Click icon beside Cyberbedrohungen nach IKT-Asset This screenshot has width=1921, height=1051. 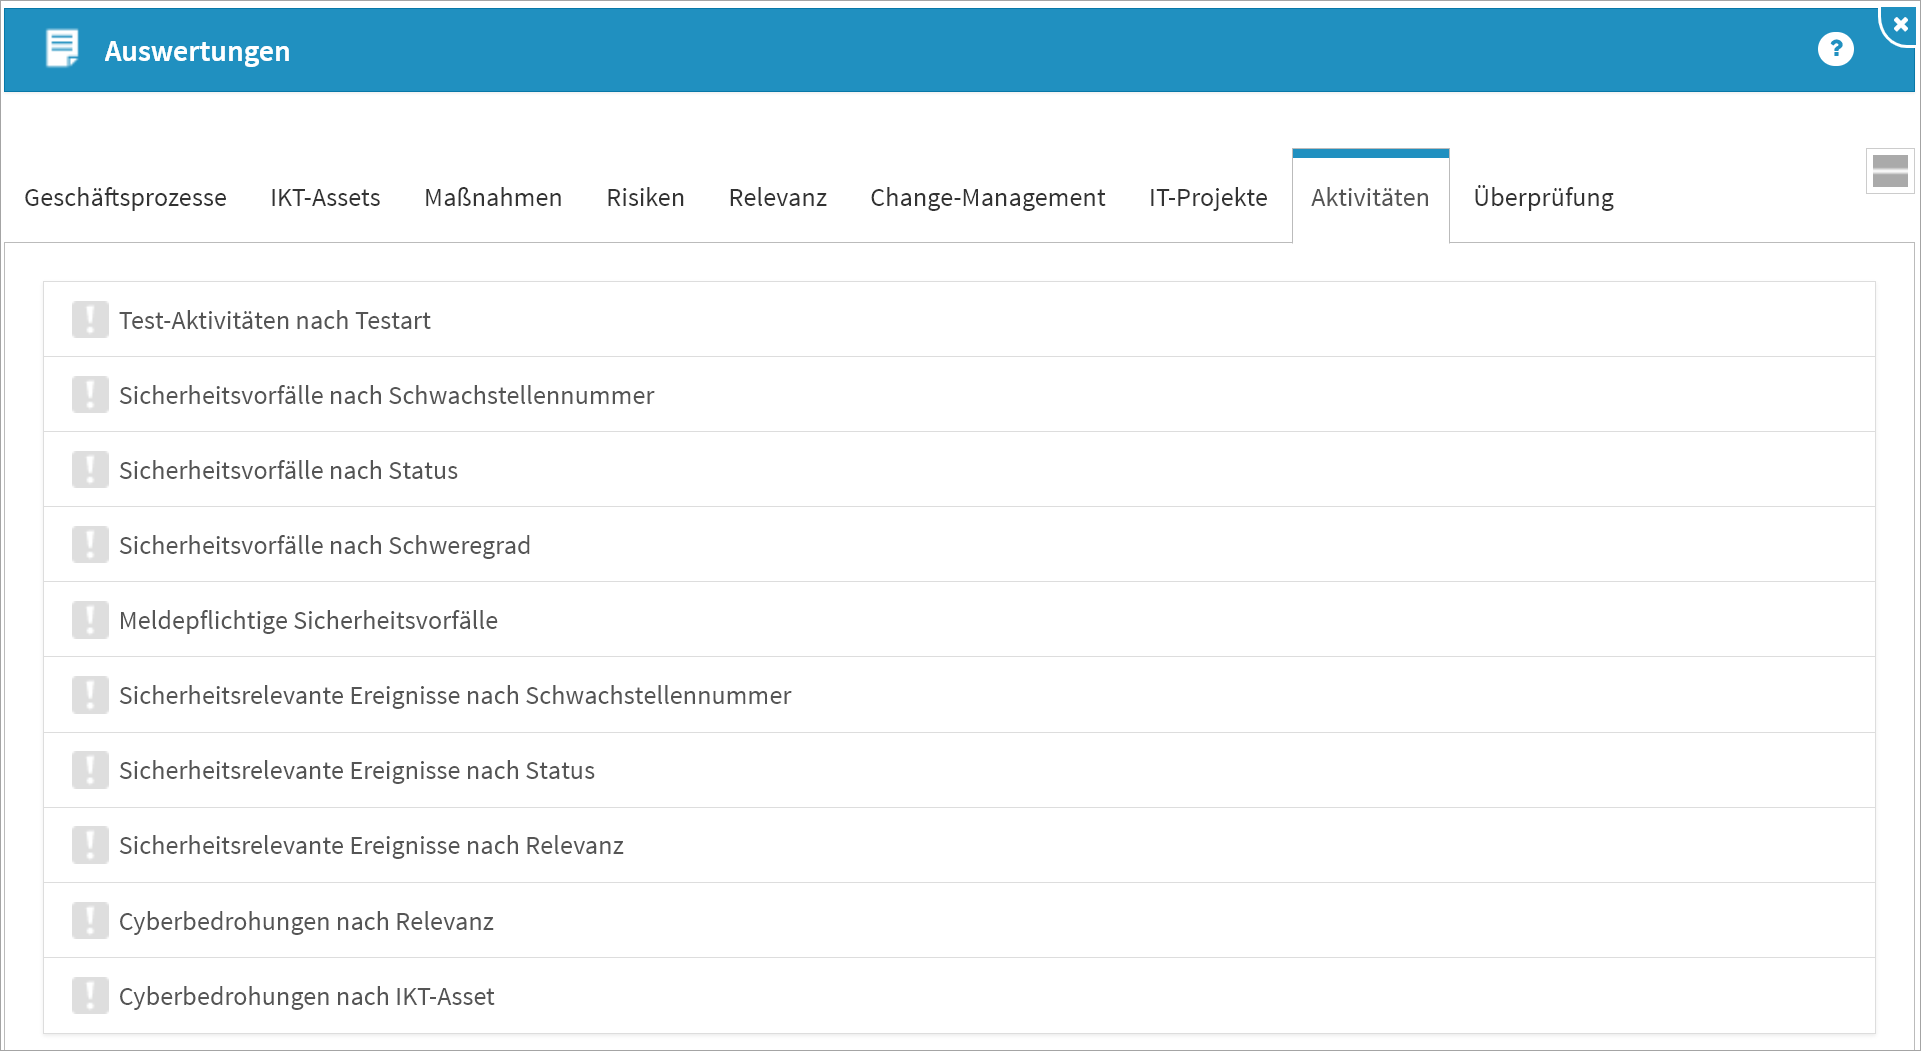pyautogui.click(x=90, y=996)
